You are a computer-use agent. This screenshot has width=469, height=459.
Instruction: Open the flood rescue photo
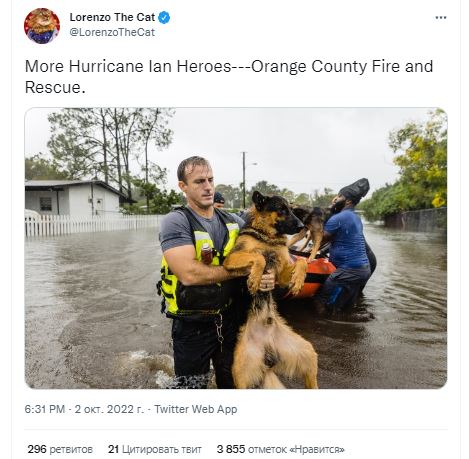click(236, 248)
